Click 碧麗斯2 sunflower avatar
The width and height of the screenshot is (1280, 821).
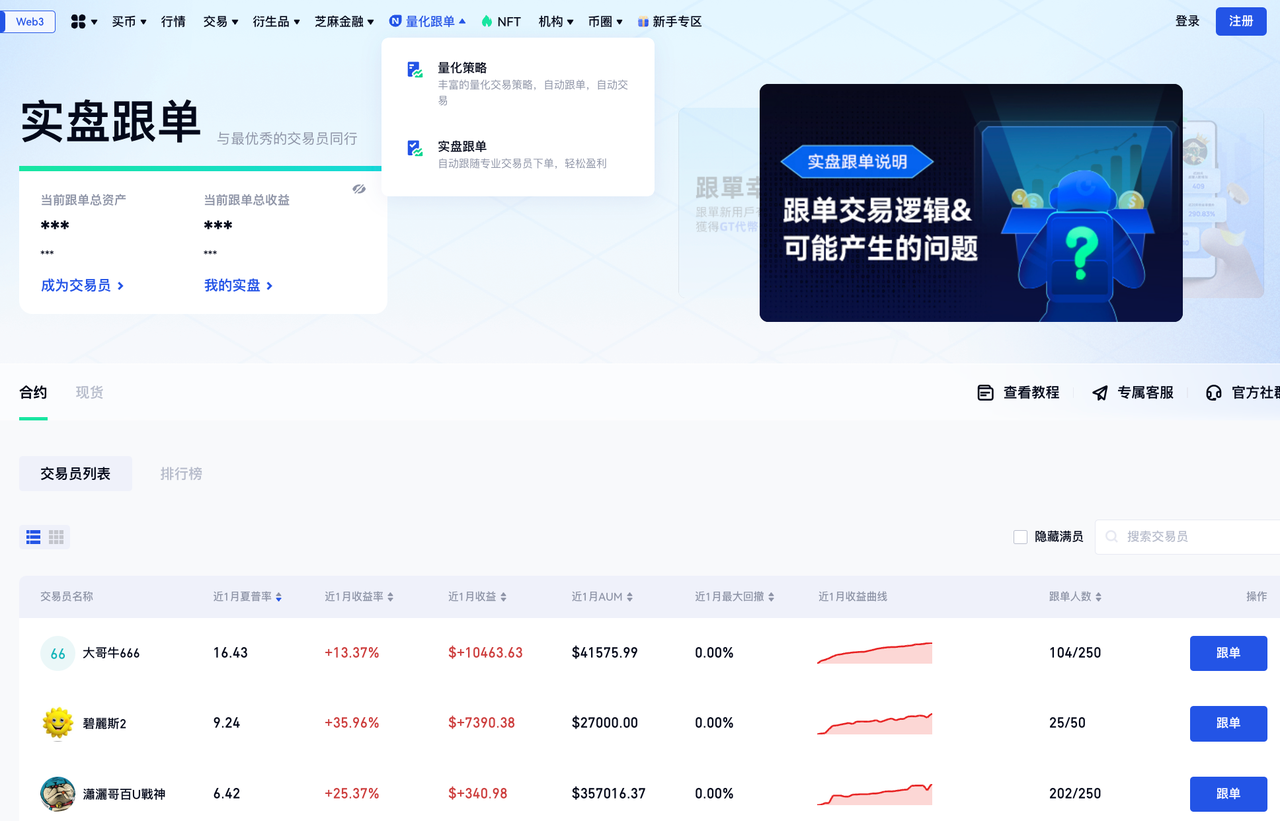[x=58, y=723]
